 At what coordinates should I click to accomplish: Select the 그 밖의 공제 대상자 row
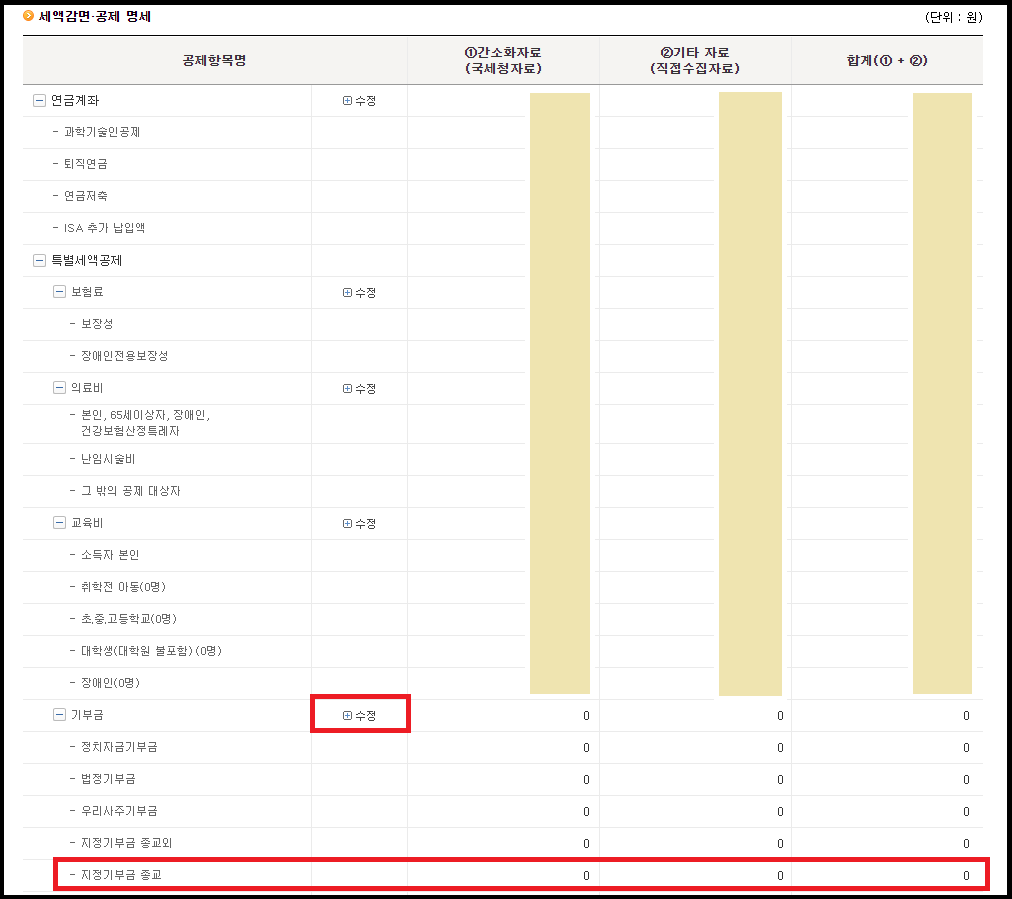click(130, 491)
